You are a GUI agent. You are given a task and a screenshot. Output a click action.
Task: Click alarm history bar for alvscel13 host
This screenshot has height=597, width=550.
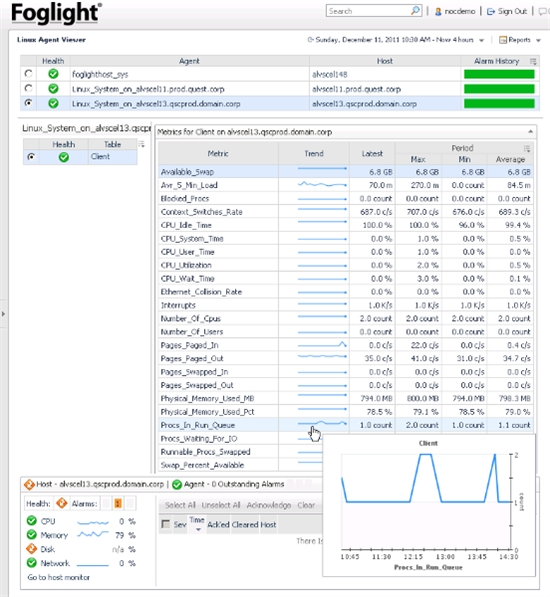[x=499, y=104]
